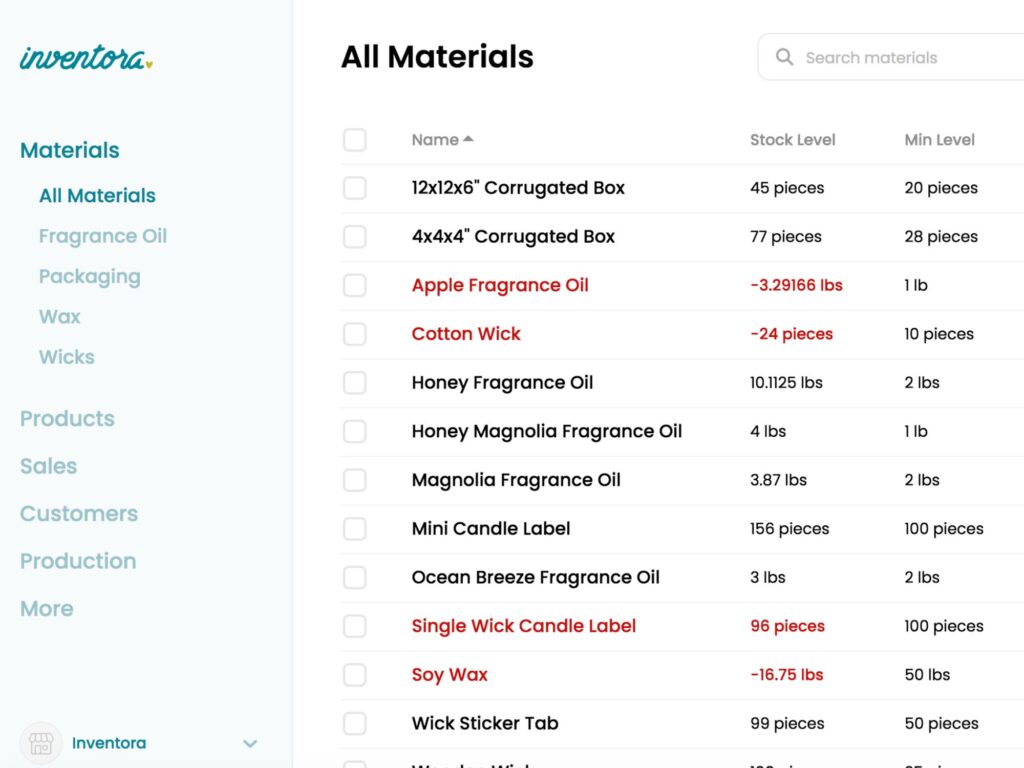Go to the Packaging category
This screenshot has height=768, width=1024.
89,277
